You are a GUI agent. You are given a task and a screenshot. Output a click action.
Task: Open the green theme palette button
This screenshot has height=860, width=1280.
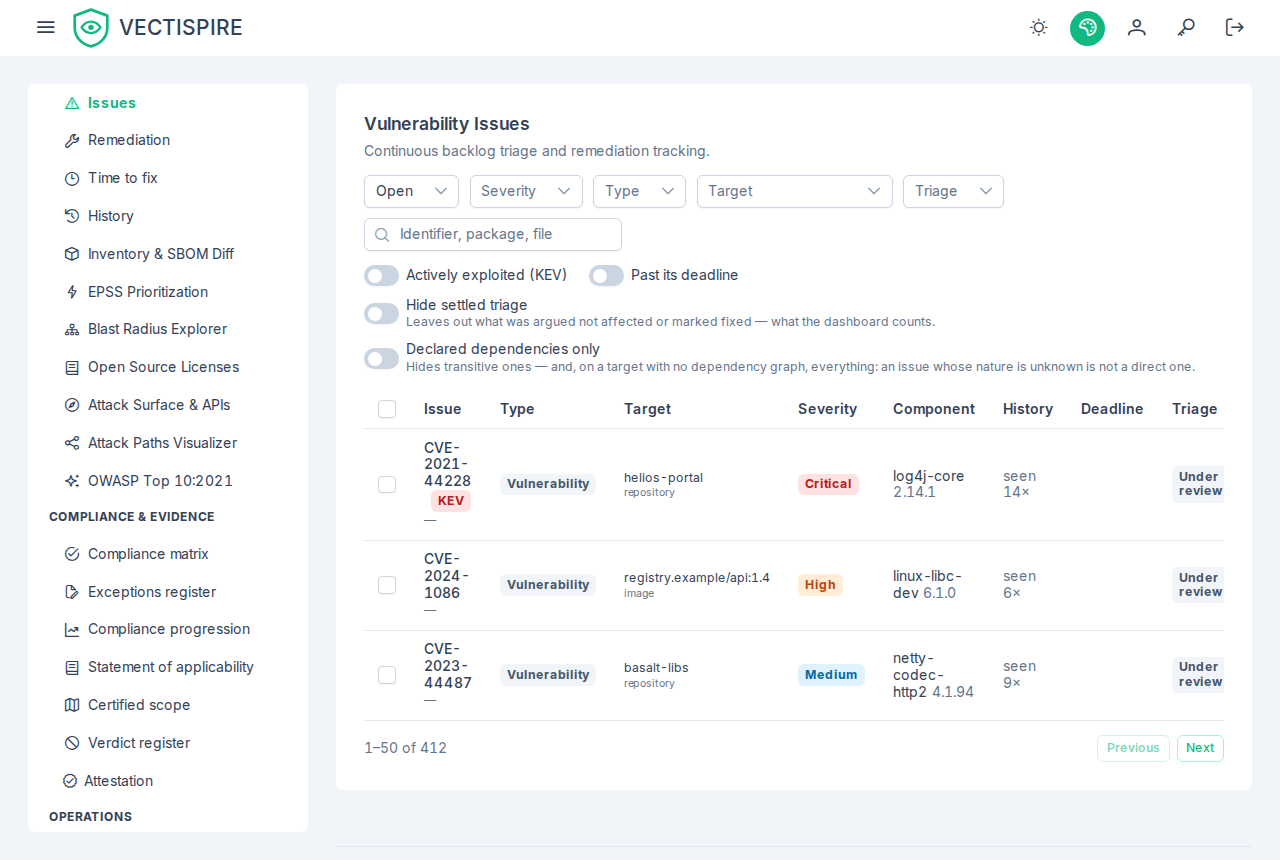click(x=1087, y=28)
